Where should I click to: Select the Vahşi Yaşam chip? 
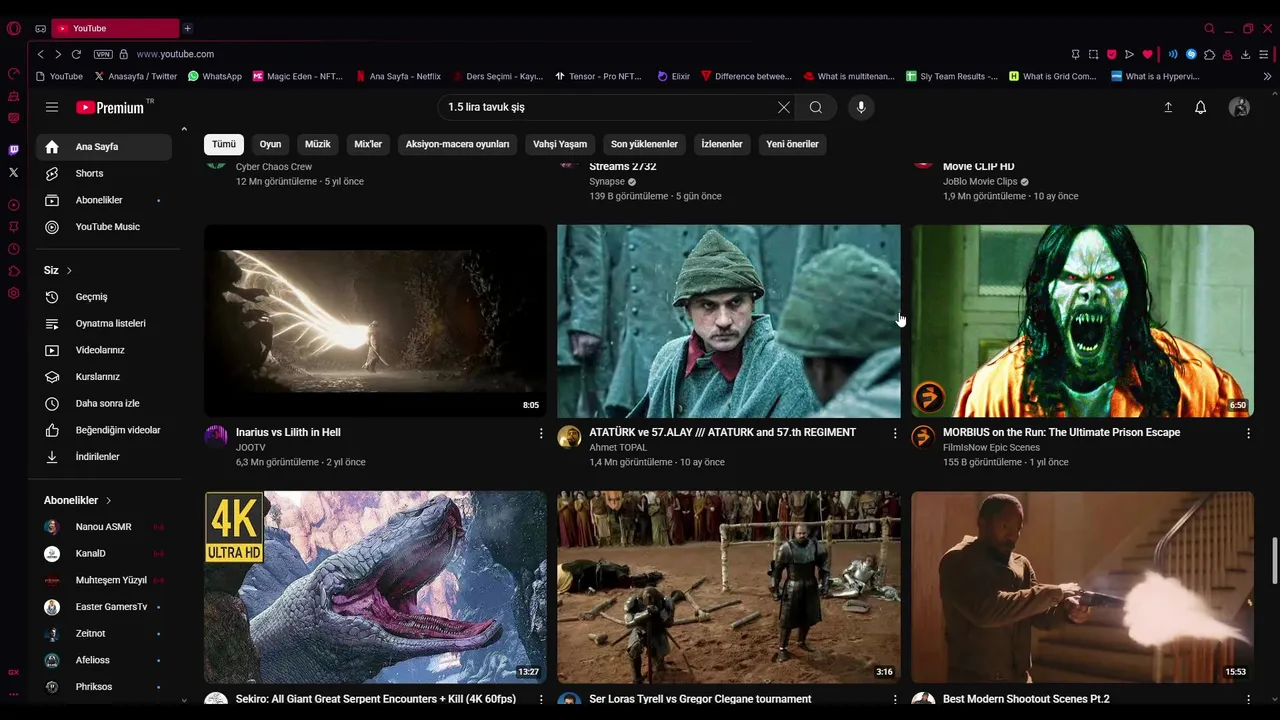(x=560, y=144)
